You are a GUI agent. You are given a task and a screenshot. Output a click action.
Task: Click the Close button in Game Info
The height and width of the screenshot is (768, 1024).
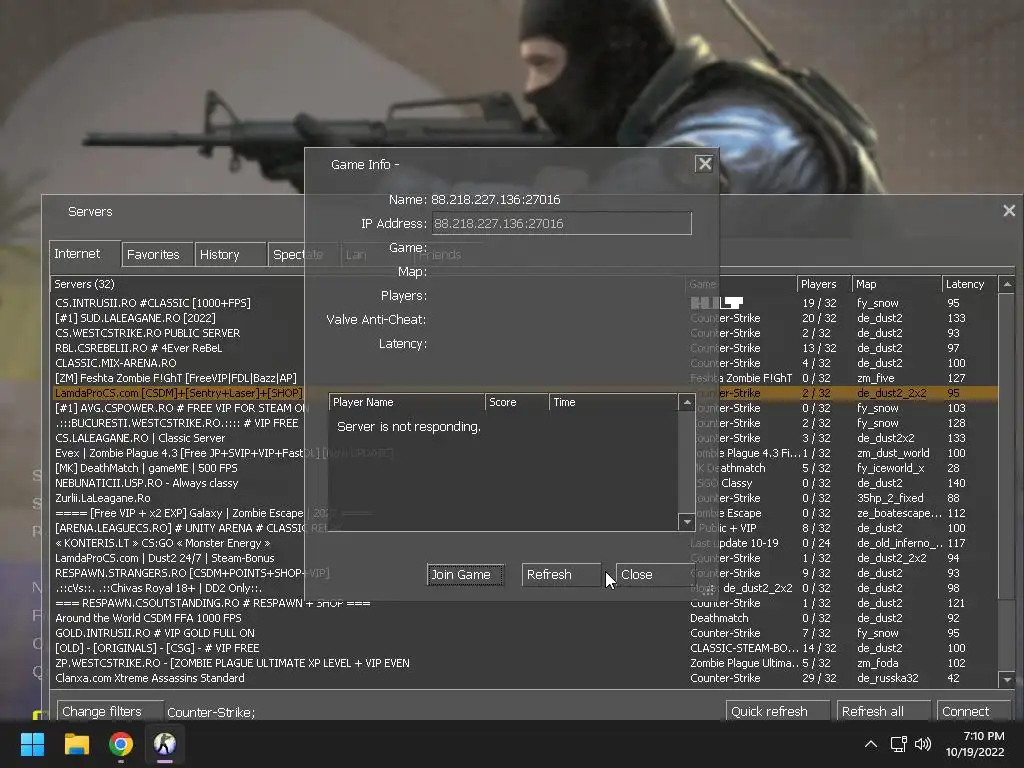tap(654, 575)
